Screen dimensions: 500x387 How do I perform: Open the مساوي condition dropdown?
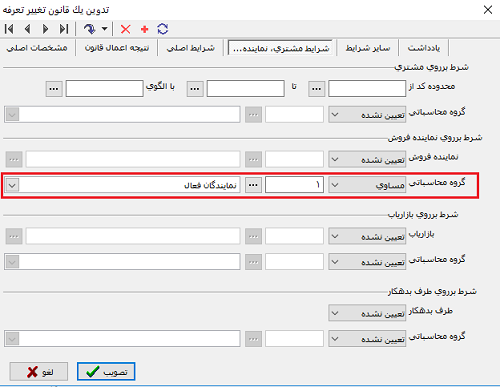coord(367,185)
